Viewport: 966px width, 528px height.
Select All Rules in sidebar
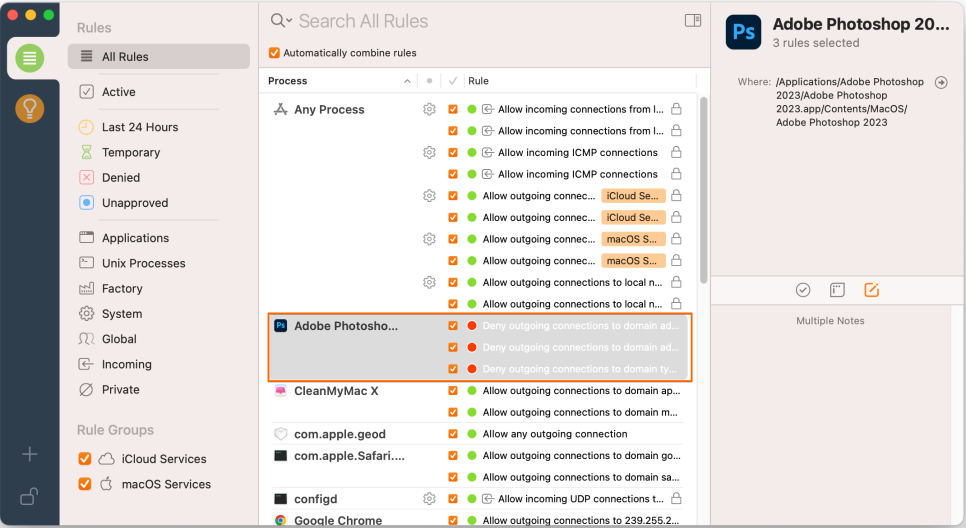pyautogui.click(x=159, y=57)
